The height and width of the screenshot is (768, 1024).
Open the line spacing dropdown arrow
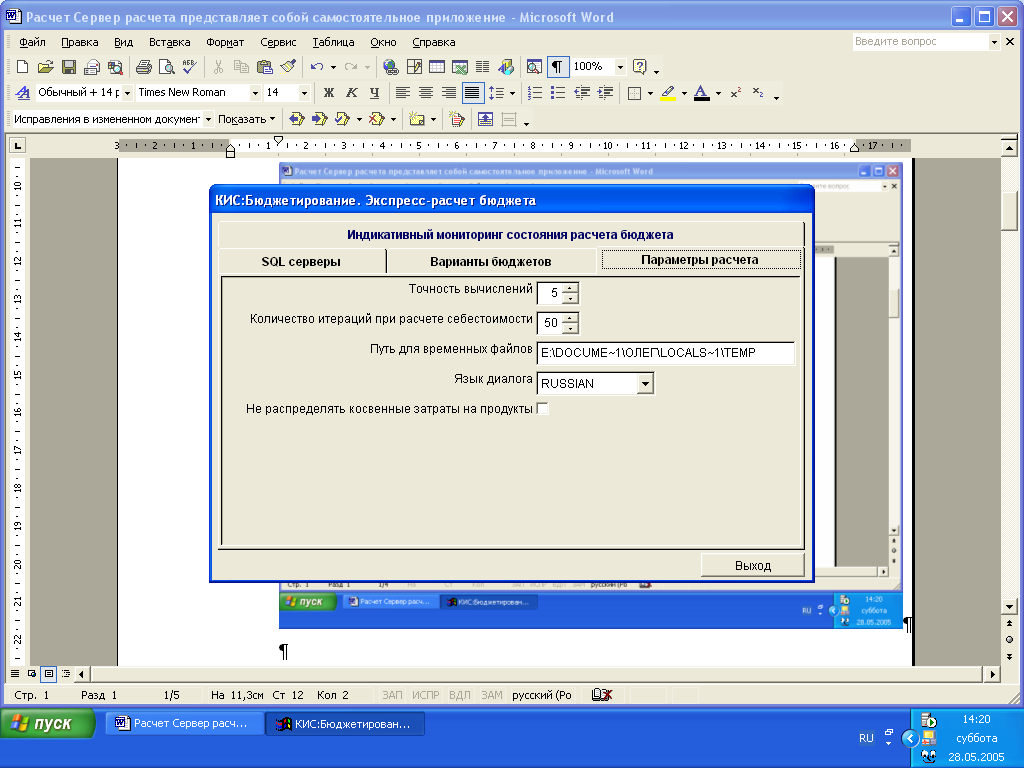click(513, 93)
